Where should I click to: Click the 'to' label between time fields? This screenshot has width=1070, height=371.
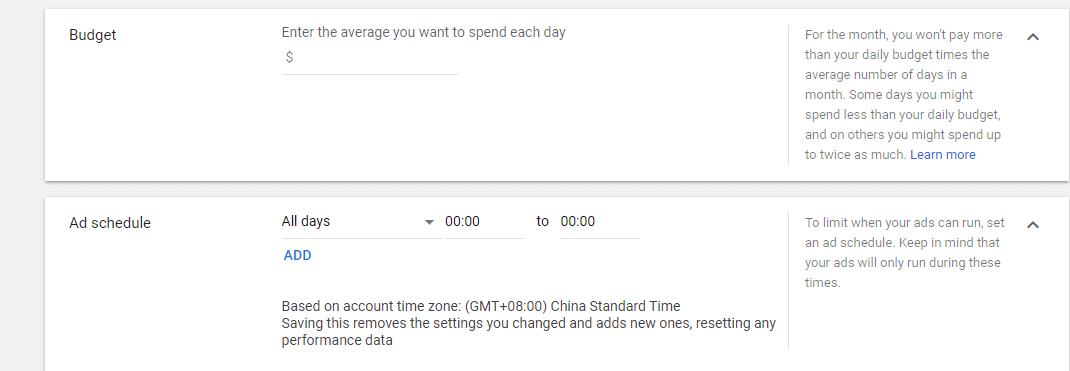pyautogui.click(x=543, y=221)
